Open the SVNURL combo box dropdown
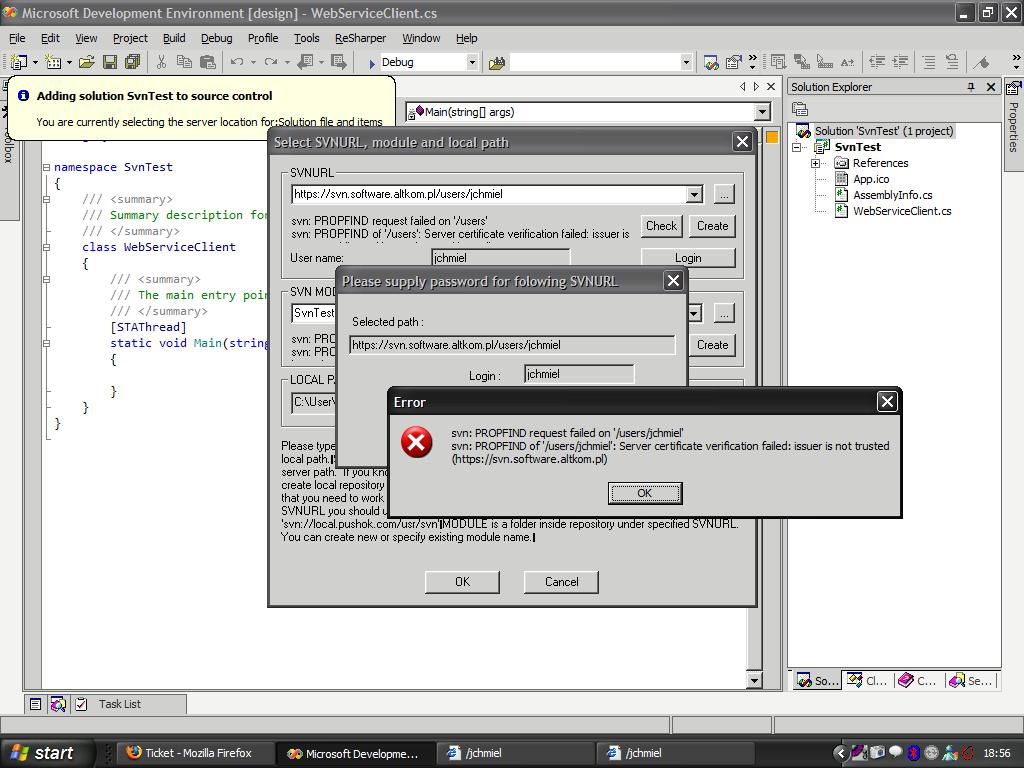The width and height of the screenshot is (1024, 768). pos(694,194)
